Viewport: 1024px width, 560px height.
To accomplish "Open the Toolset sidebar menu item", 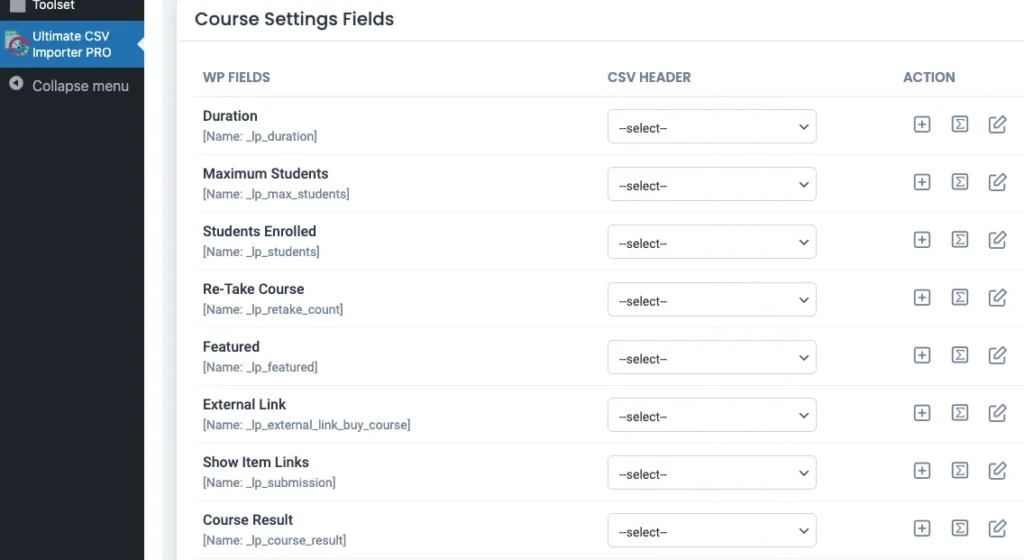I will (53, 6).
